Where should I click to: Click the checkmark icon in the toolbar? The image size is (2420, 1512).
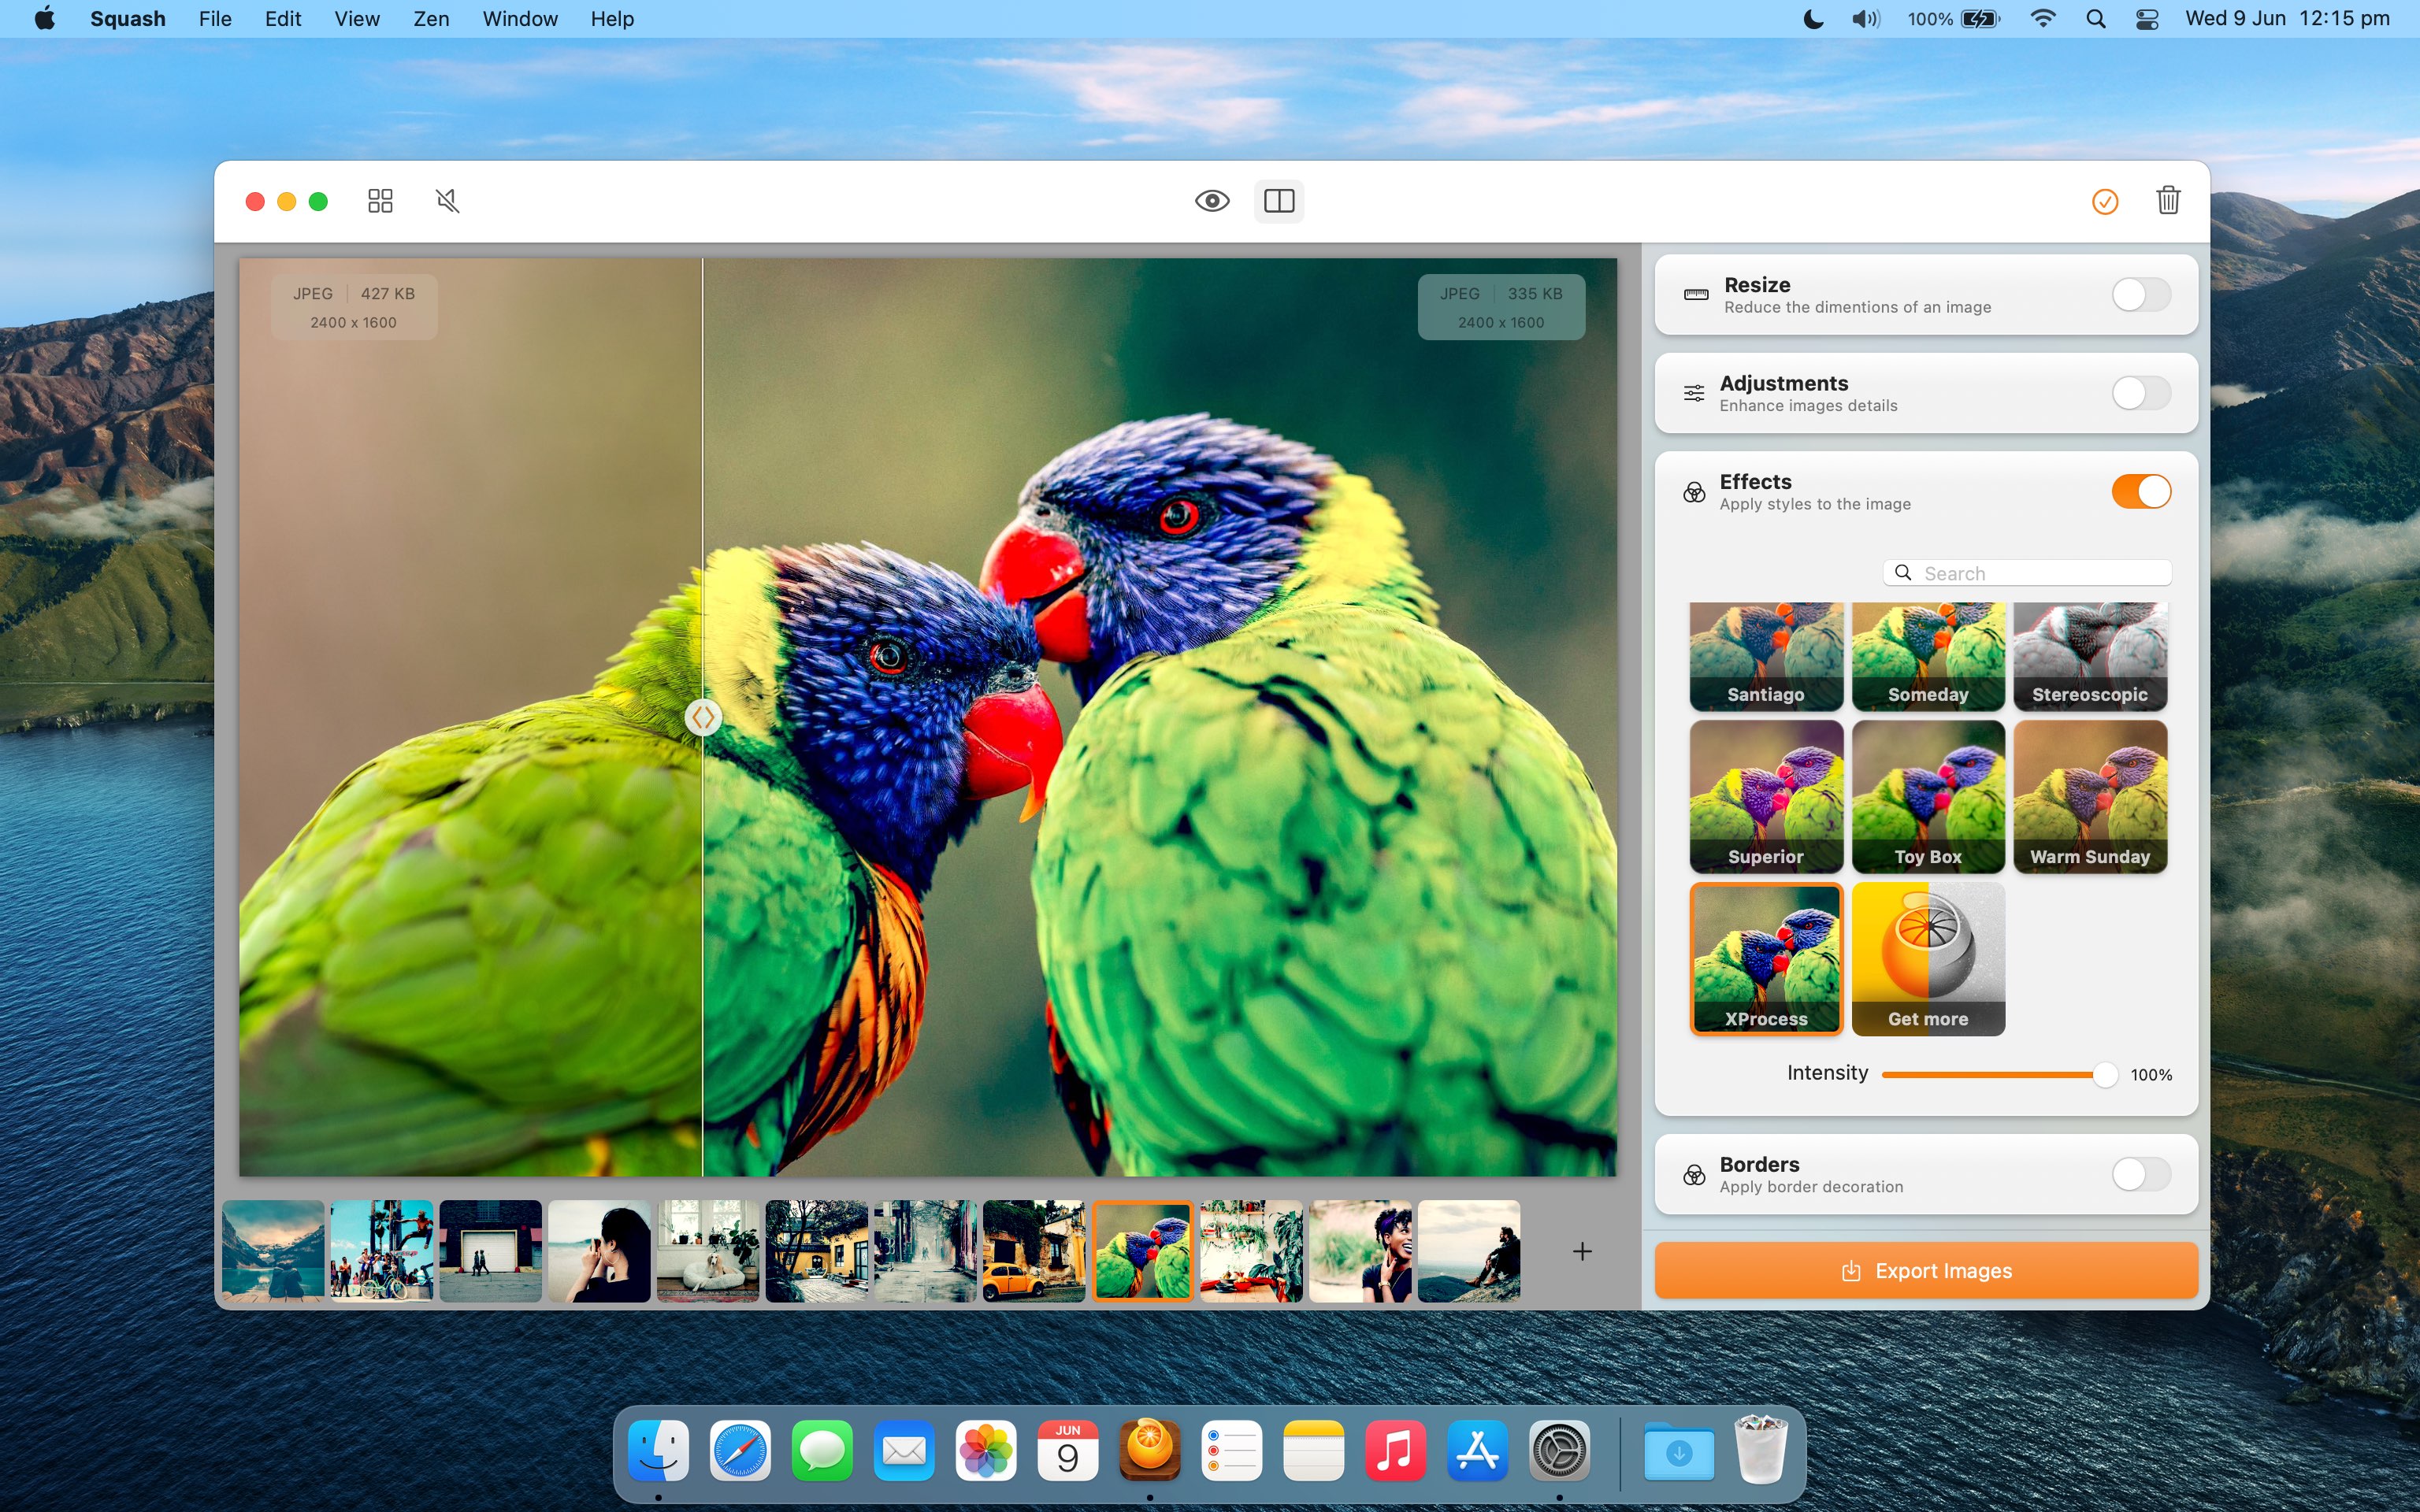[x=2105, y=201]
